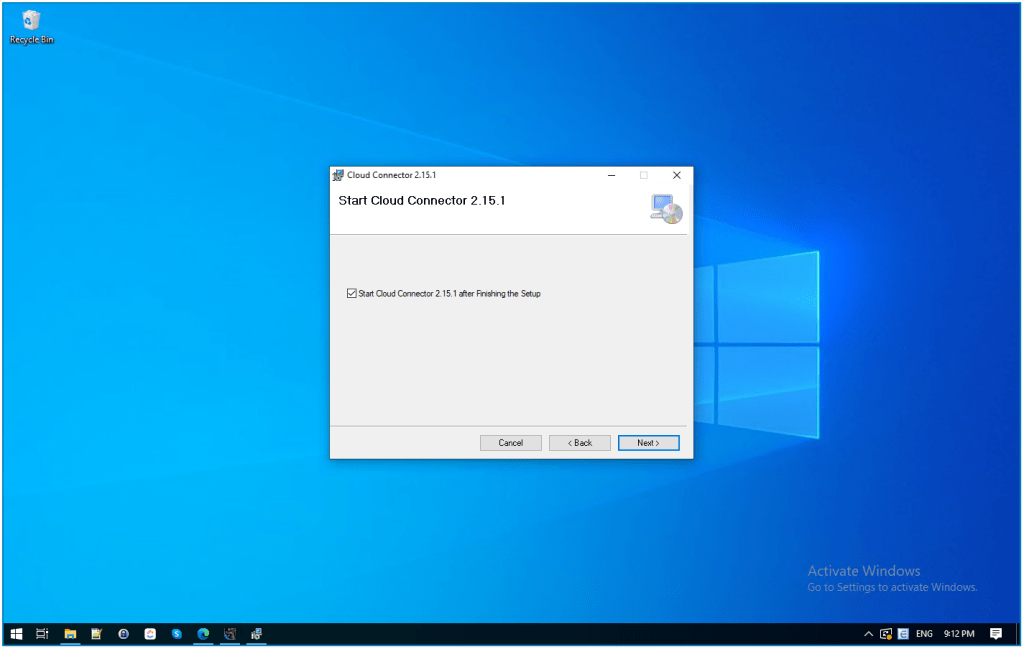Click the blue S icon in the taskbar
This screenshot has width=1024, height=649.
tap(177, 633)
